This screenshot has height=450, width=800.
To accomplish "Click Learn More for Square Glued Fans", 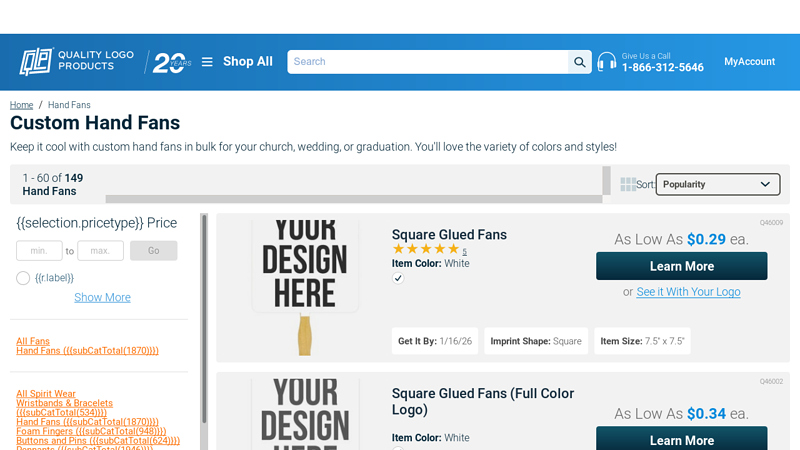I will pos(681,266).
